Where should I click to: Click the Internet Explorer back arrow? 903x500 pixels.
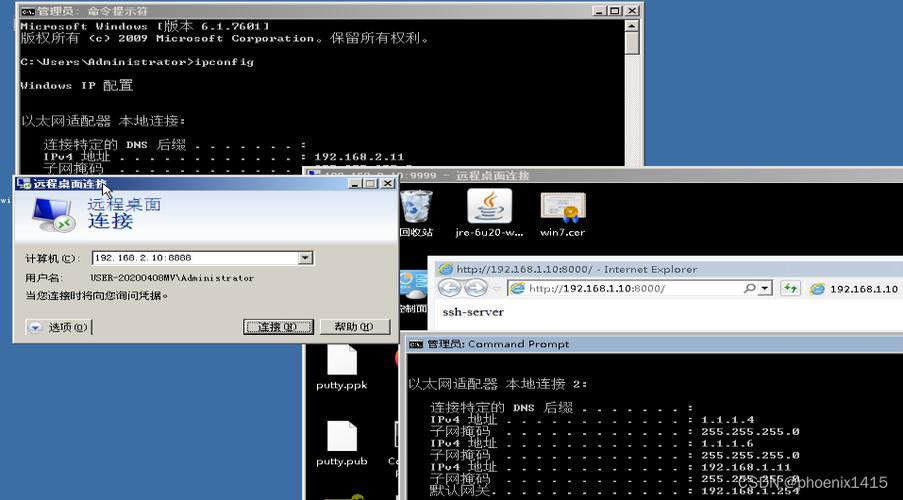[x=449, y=288]
